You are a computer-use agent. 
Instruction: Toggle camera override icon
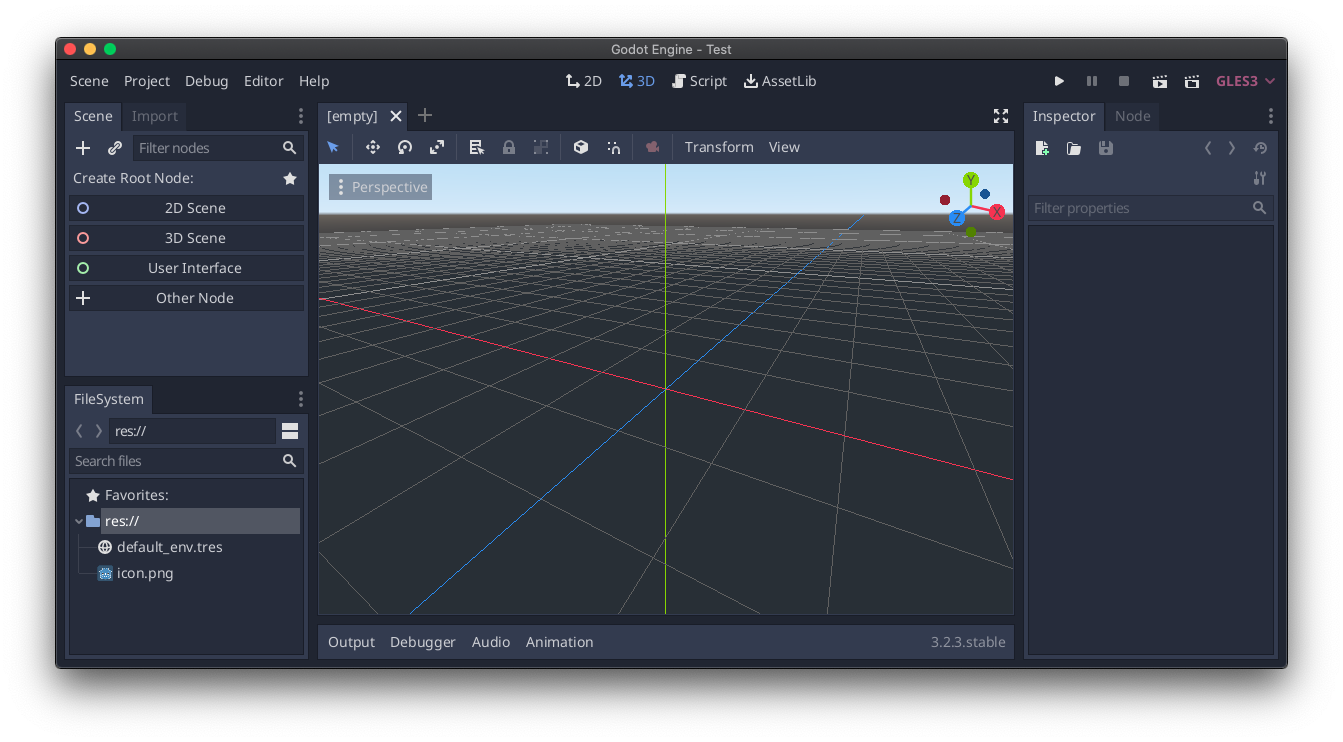pos(653,147)
